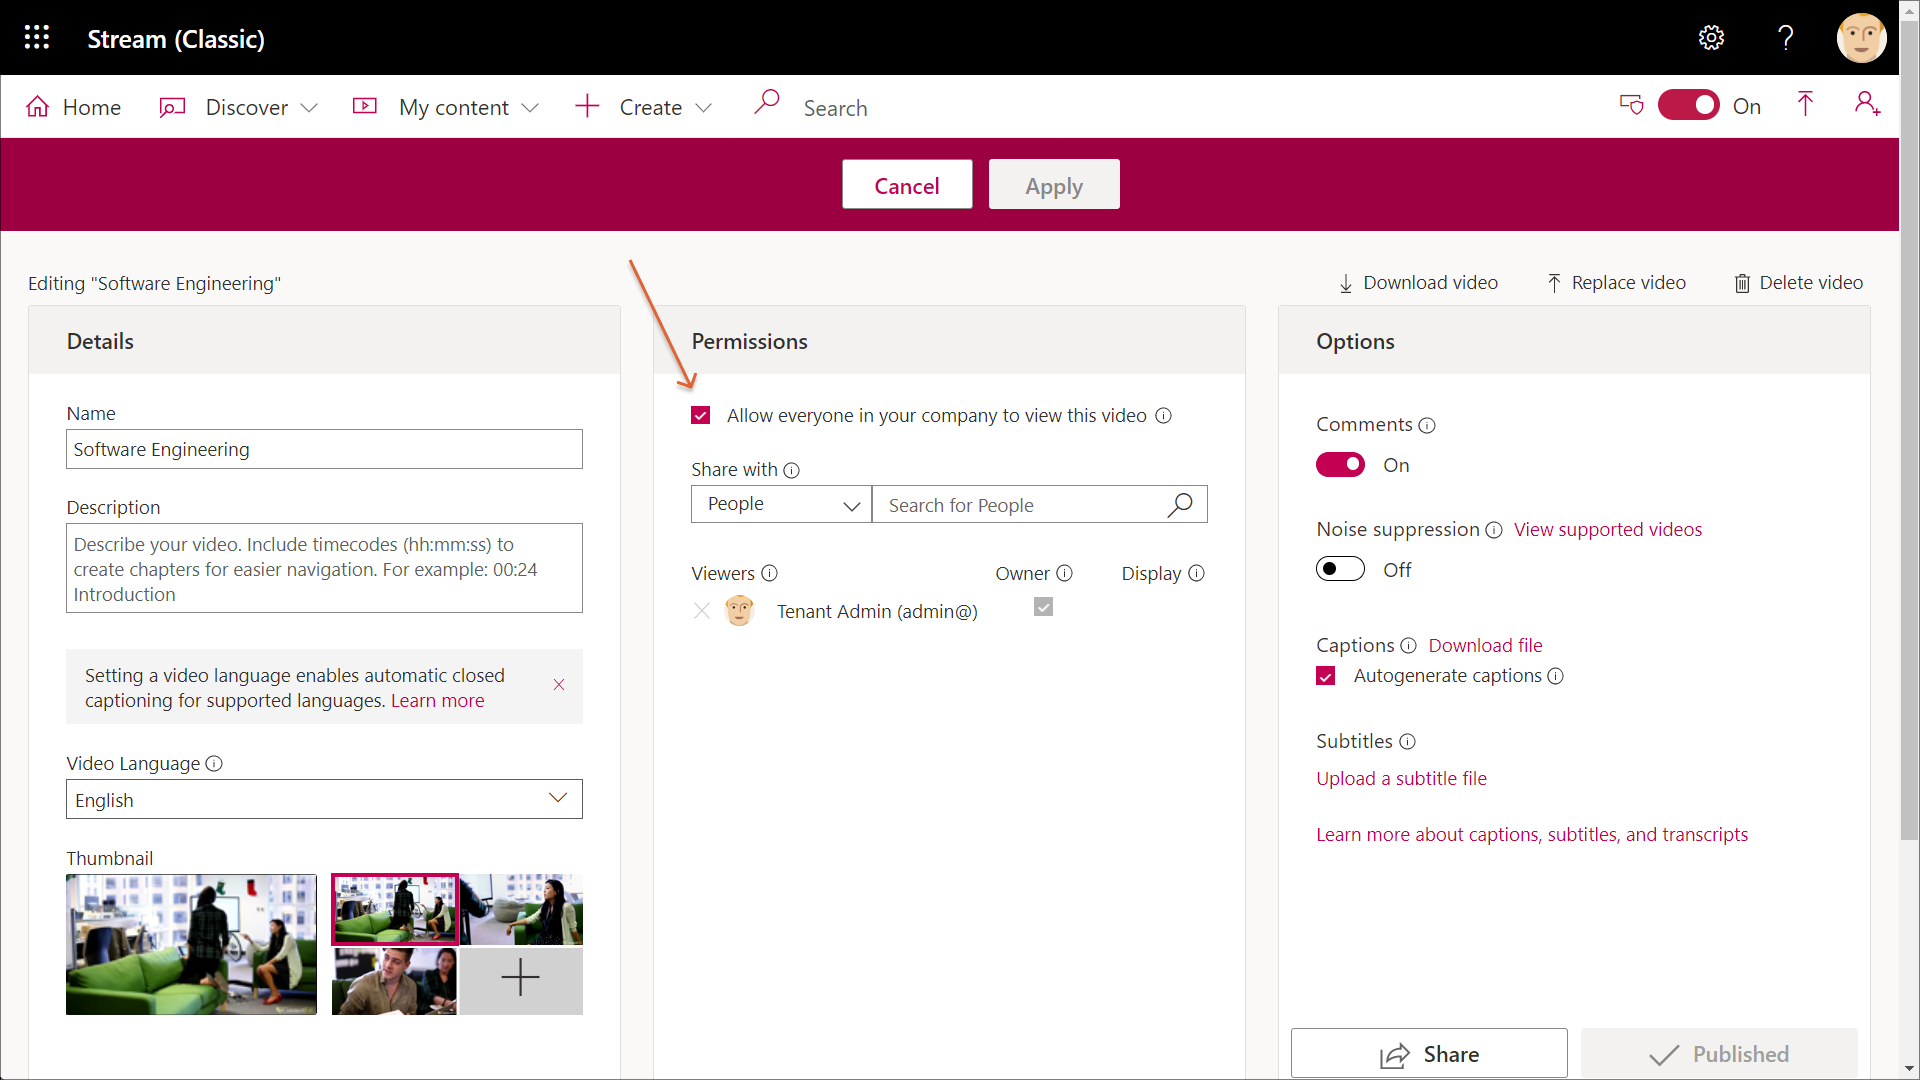Turn off the Comments toggle
This screenshot has width=1920, height=1080.
(x=1340, y=465)
